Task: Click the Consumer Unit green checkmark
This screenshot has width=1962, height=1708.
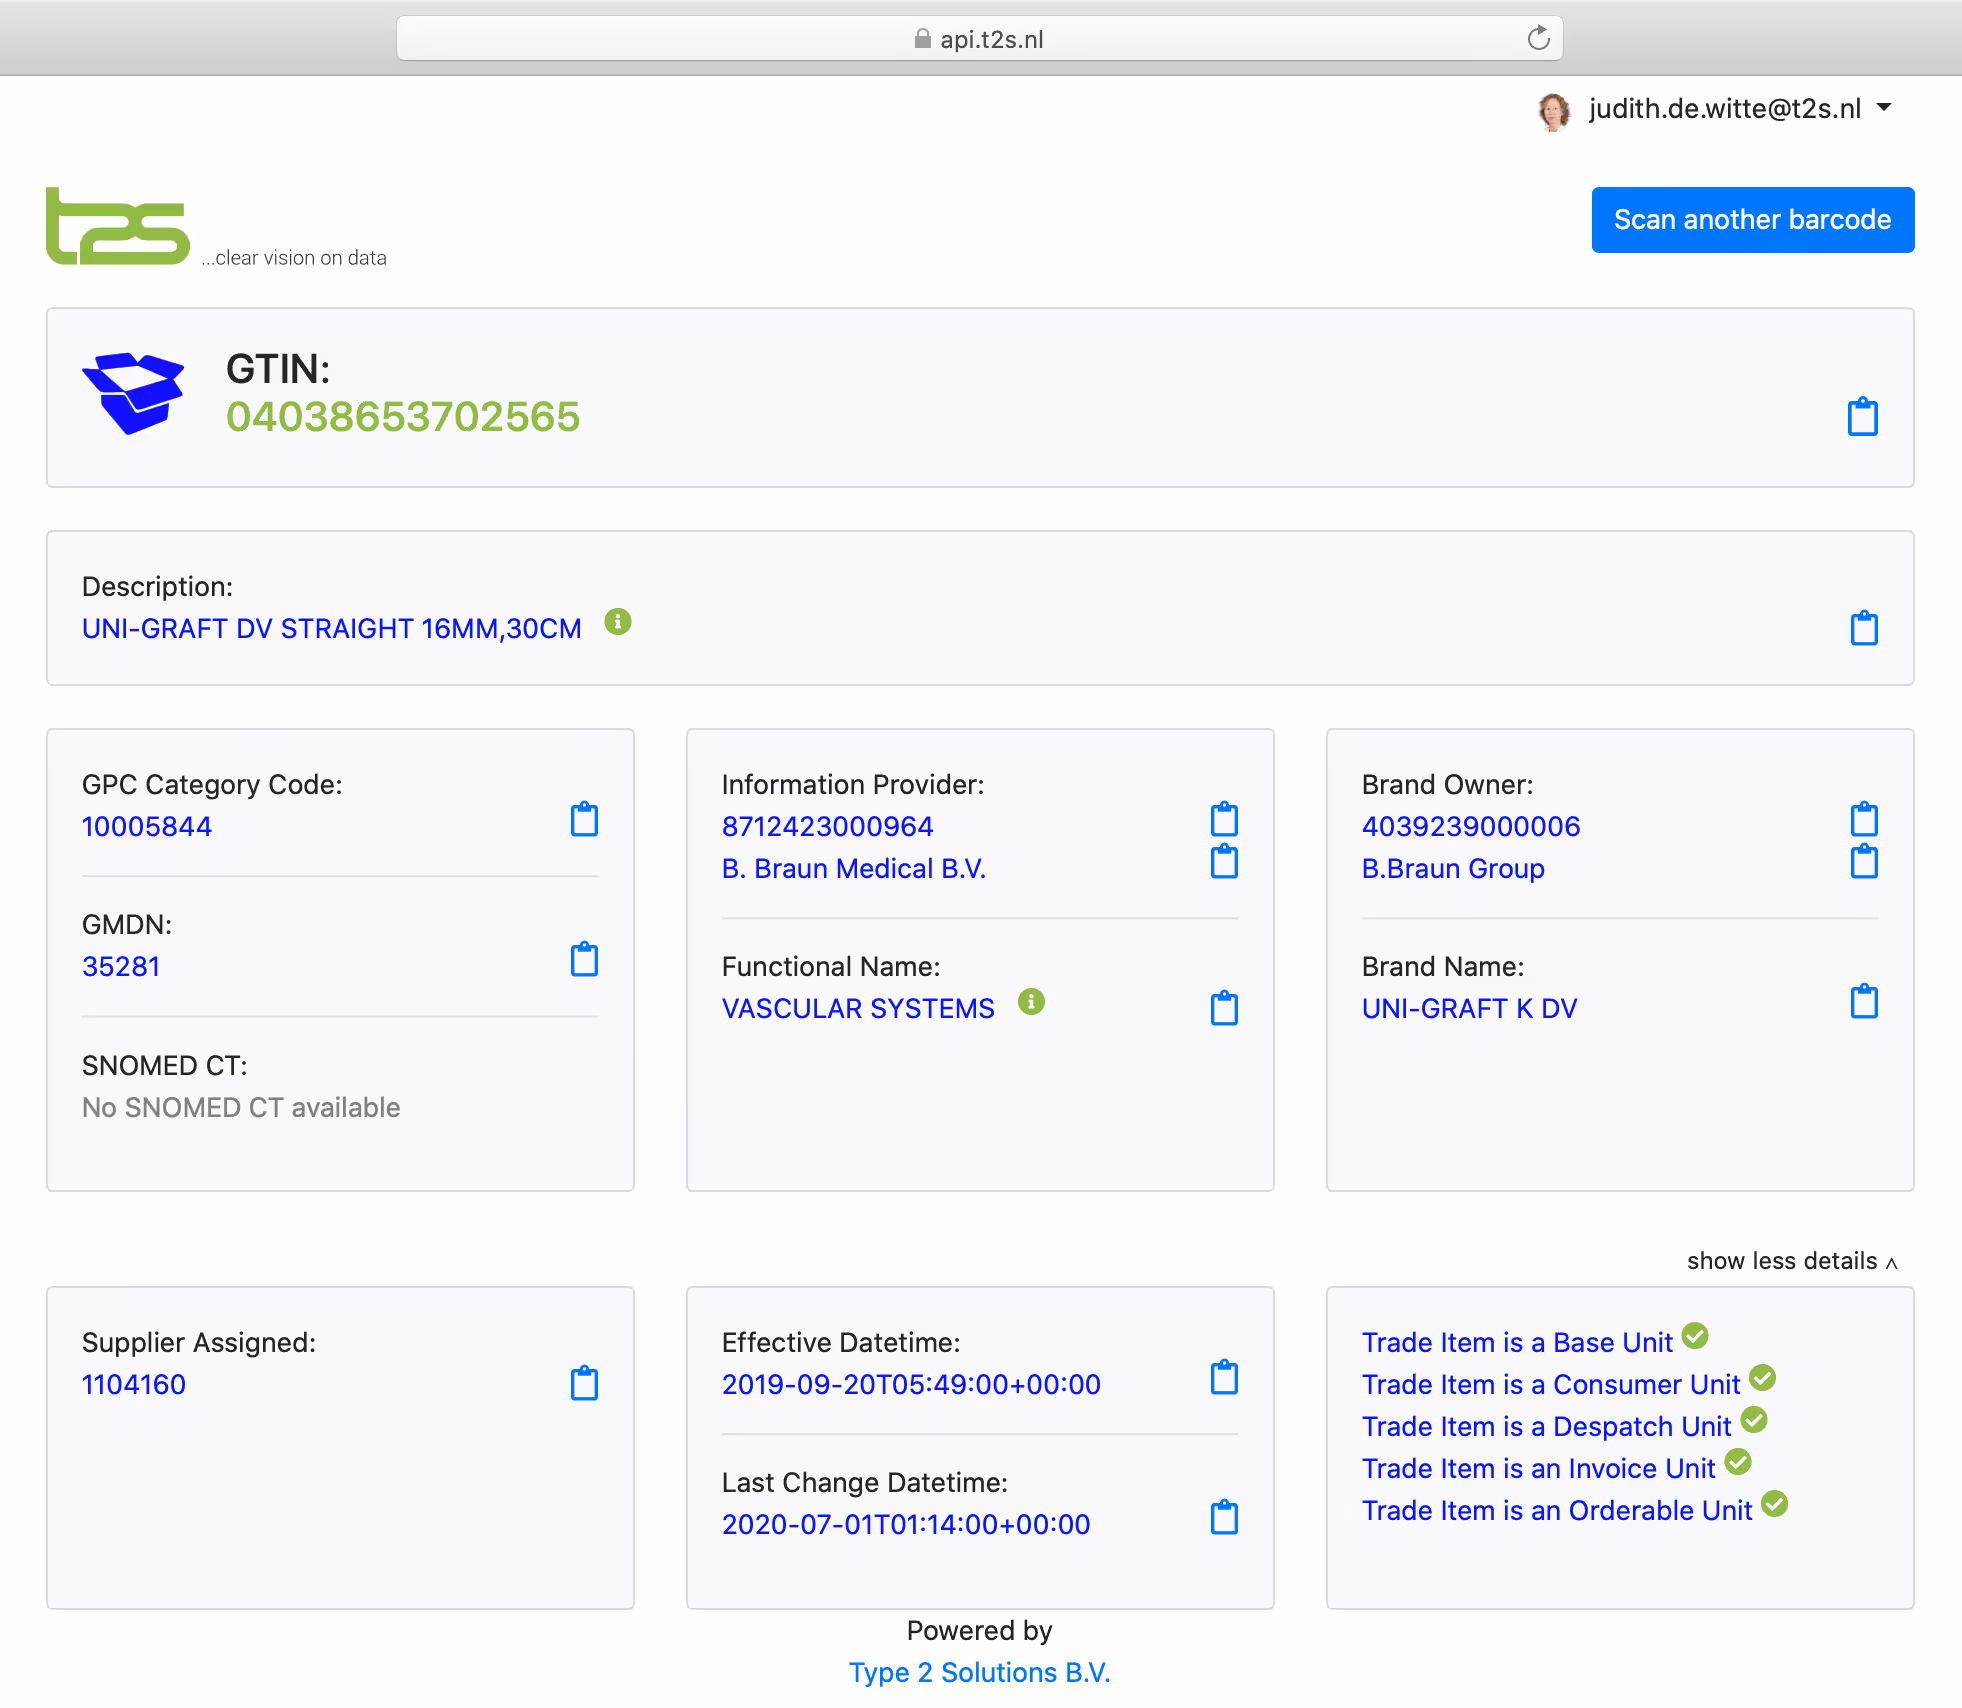Action: (x=1763, y=1378)
